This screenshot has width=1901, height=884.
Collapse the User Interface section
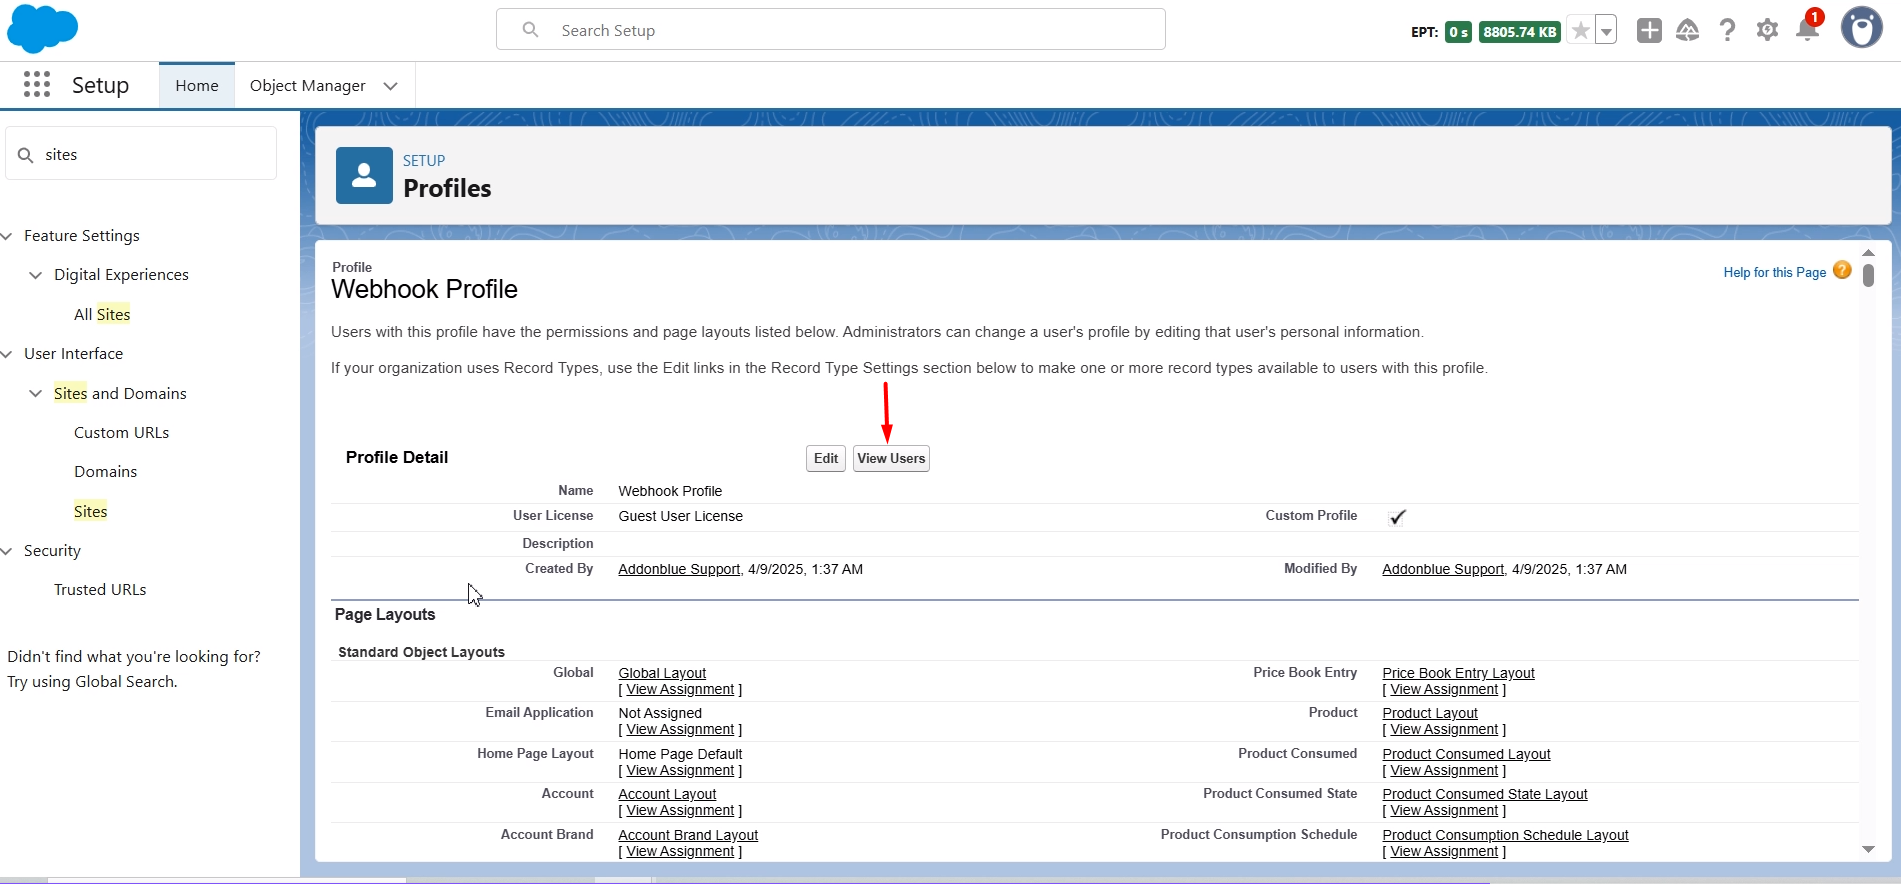pyautogui.click(x=7, y=354)
